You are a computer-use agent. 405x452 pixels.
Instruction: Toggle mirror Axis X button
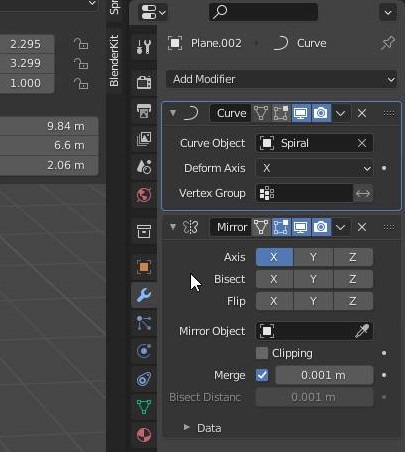coord(274,257)
